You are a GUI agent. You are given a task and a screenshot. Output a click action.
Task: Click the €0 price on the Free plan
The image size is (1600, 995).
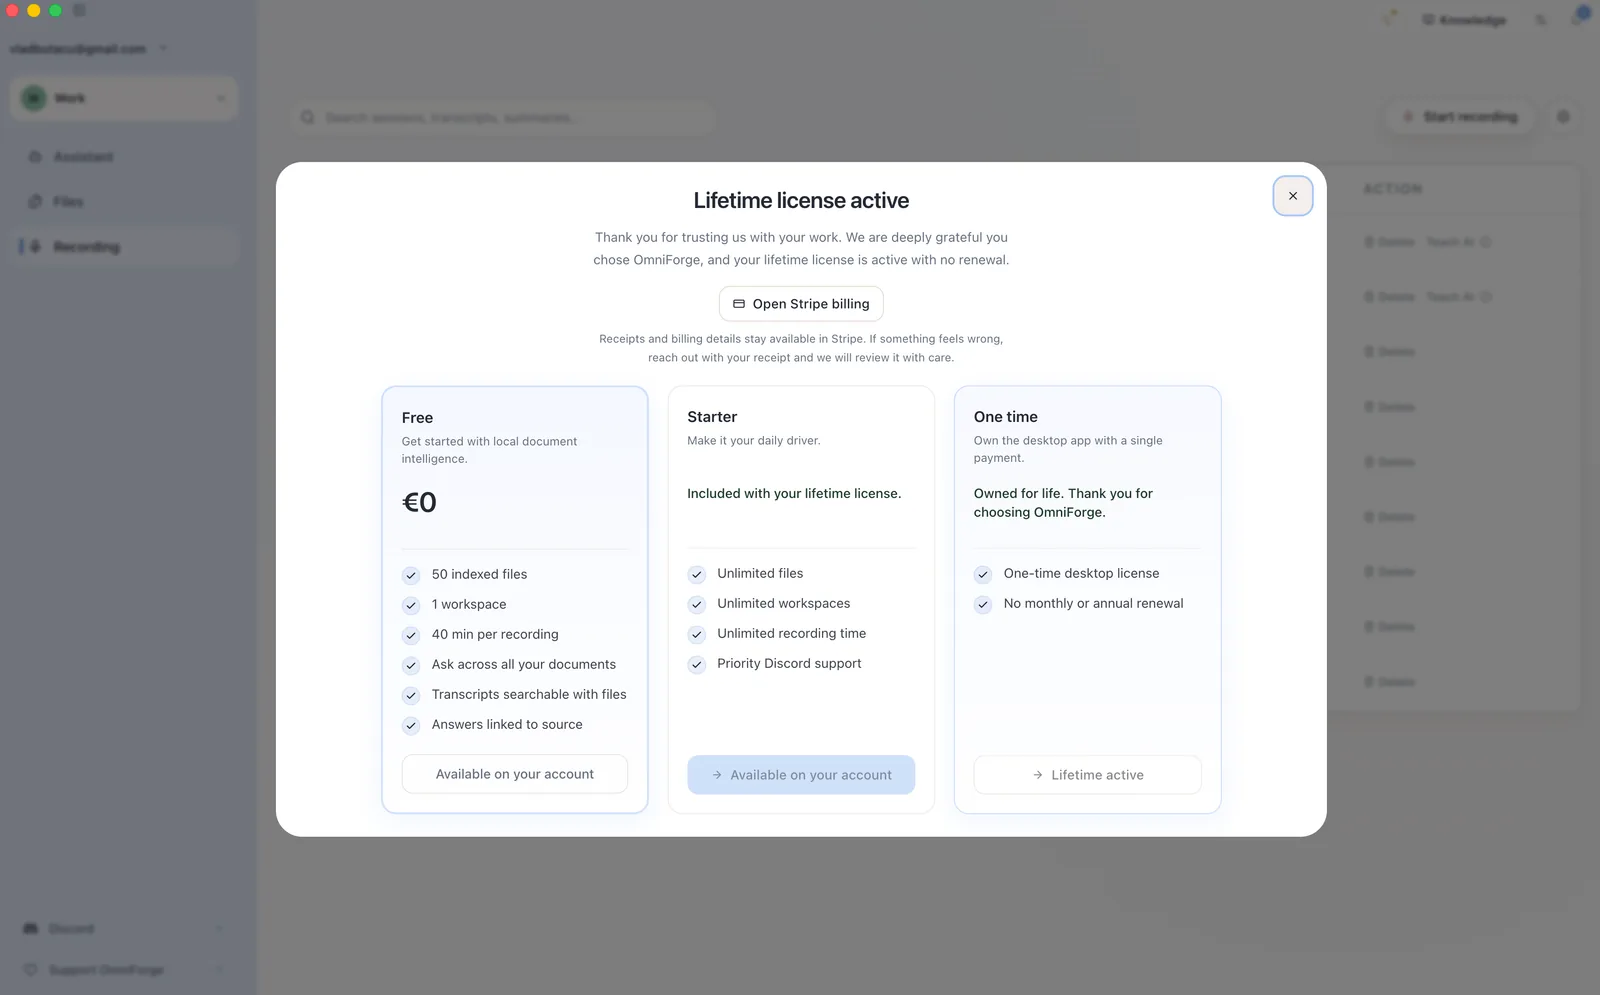click(419, 502)
